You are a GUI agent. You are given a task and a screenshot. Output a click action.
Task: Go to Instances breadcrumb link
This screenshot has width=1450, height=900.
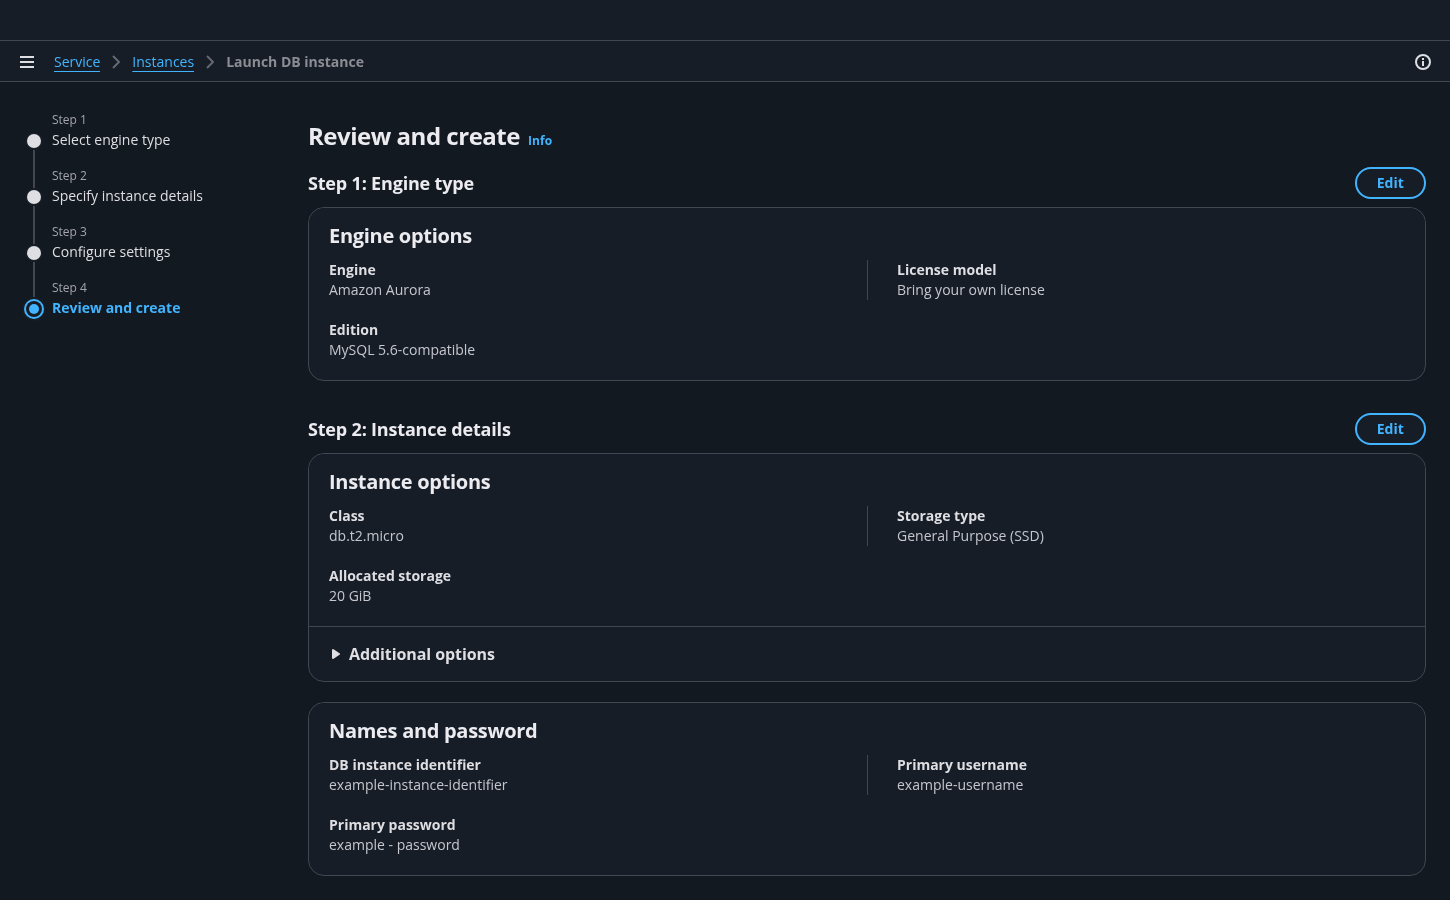coord(163,62)
